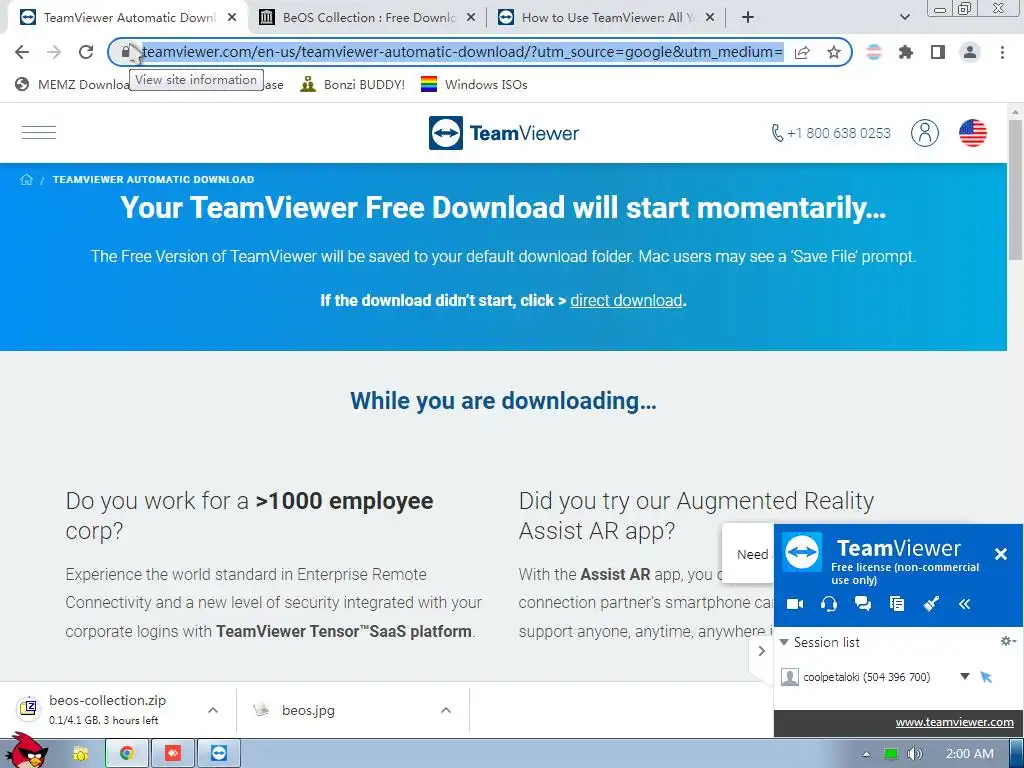Select coolpetaloki (504 396 700) session
This screenshot has width=1024, height=768.
[x=866, y=677]
